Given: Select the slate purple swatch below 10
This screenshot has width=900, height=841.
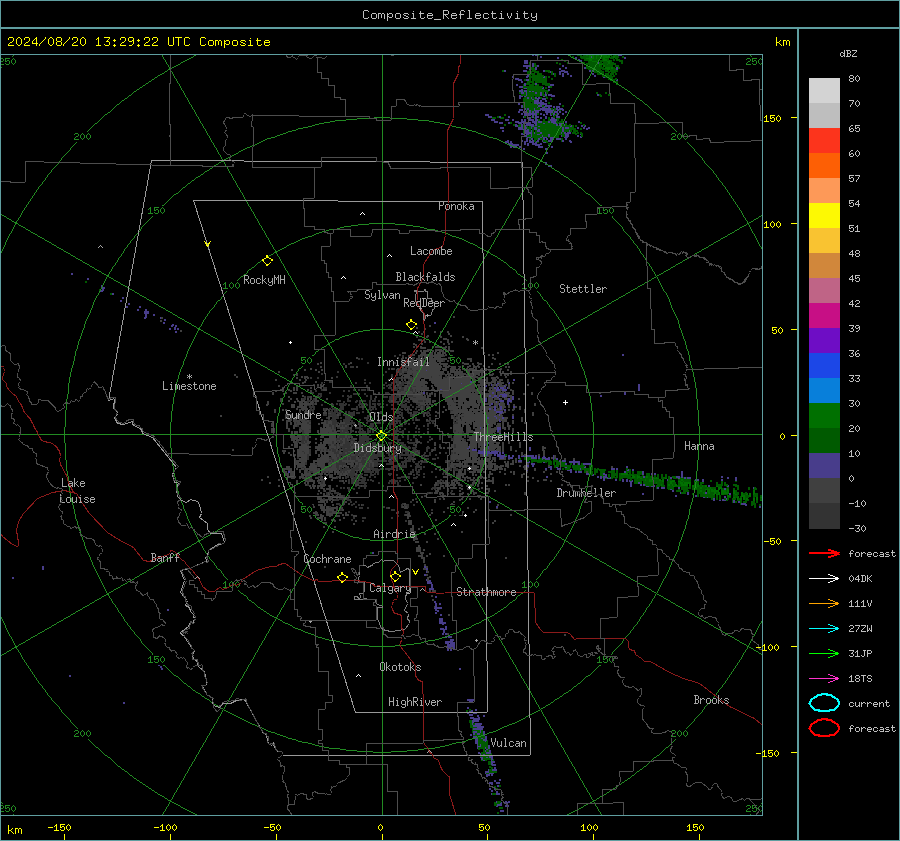Looking at the screenshot, I should coord(824,466).
